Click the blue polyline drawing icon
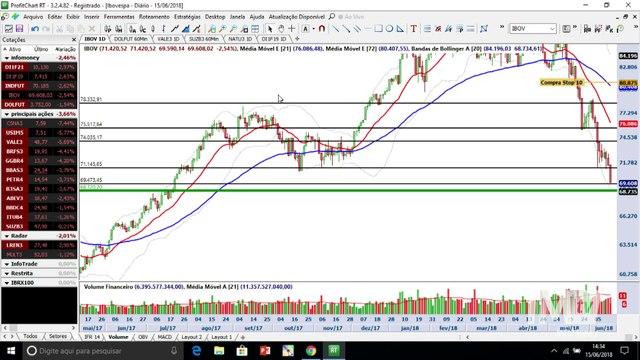This screenshot has height=360, width=640. pyautogui.click(x=484, y=29)
